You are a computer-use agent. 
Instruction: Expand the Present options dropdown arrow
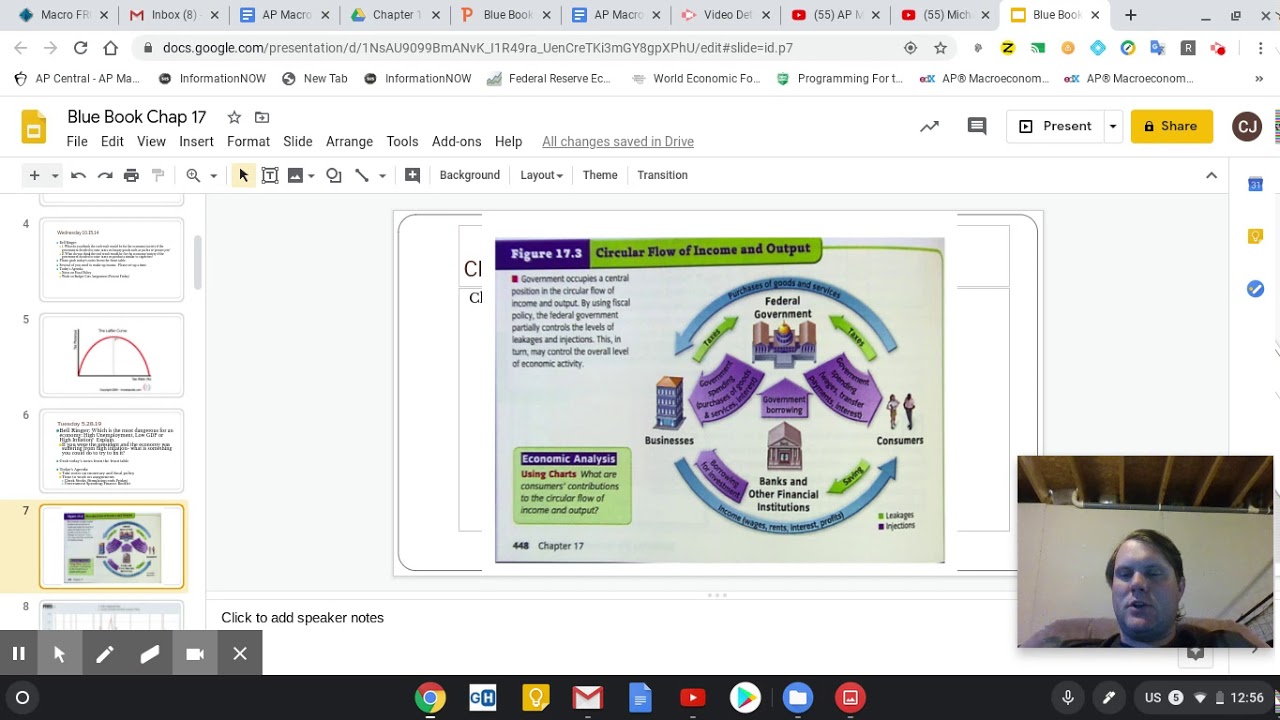pyautogui.click(x=1112, y=126)
